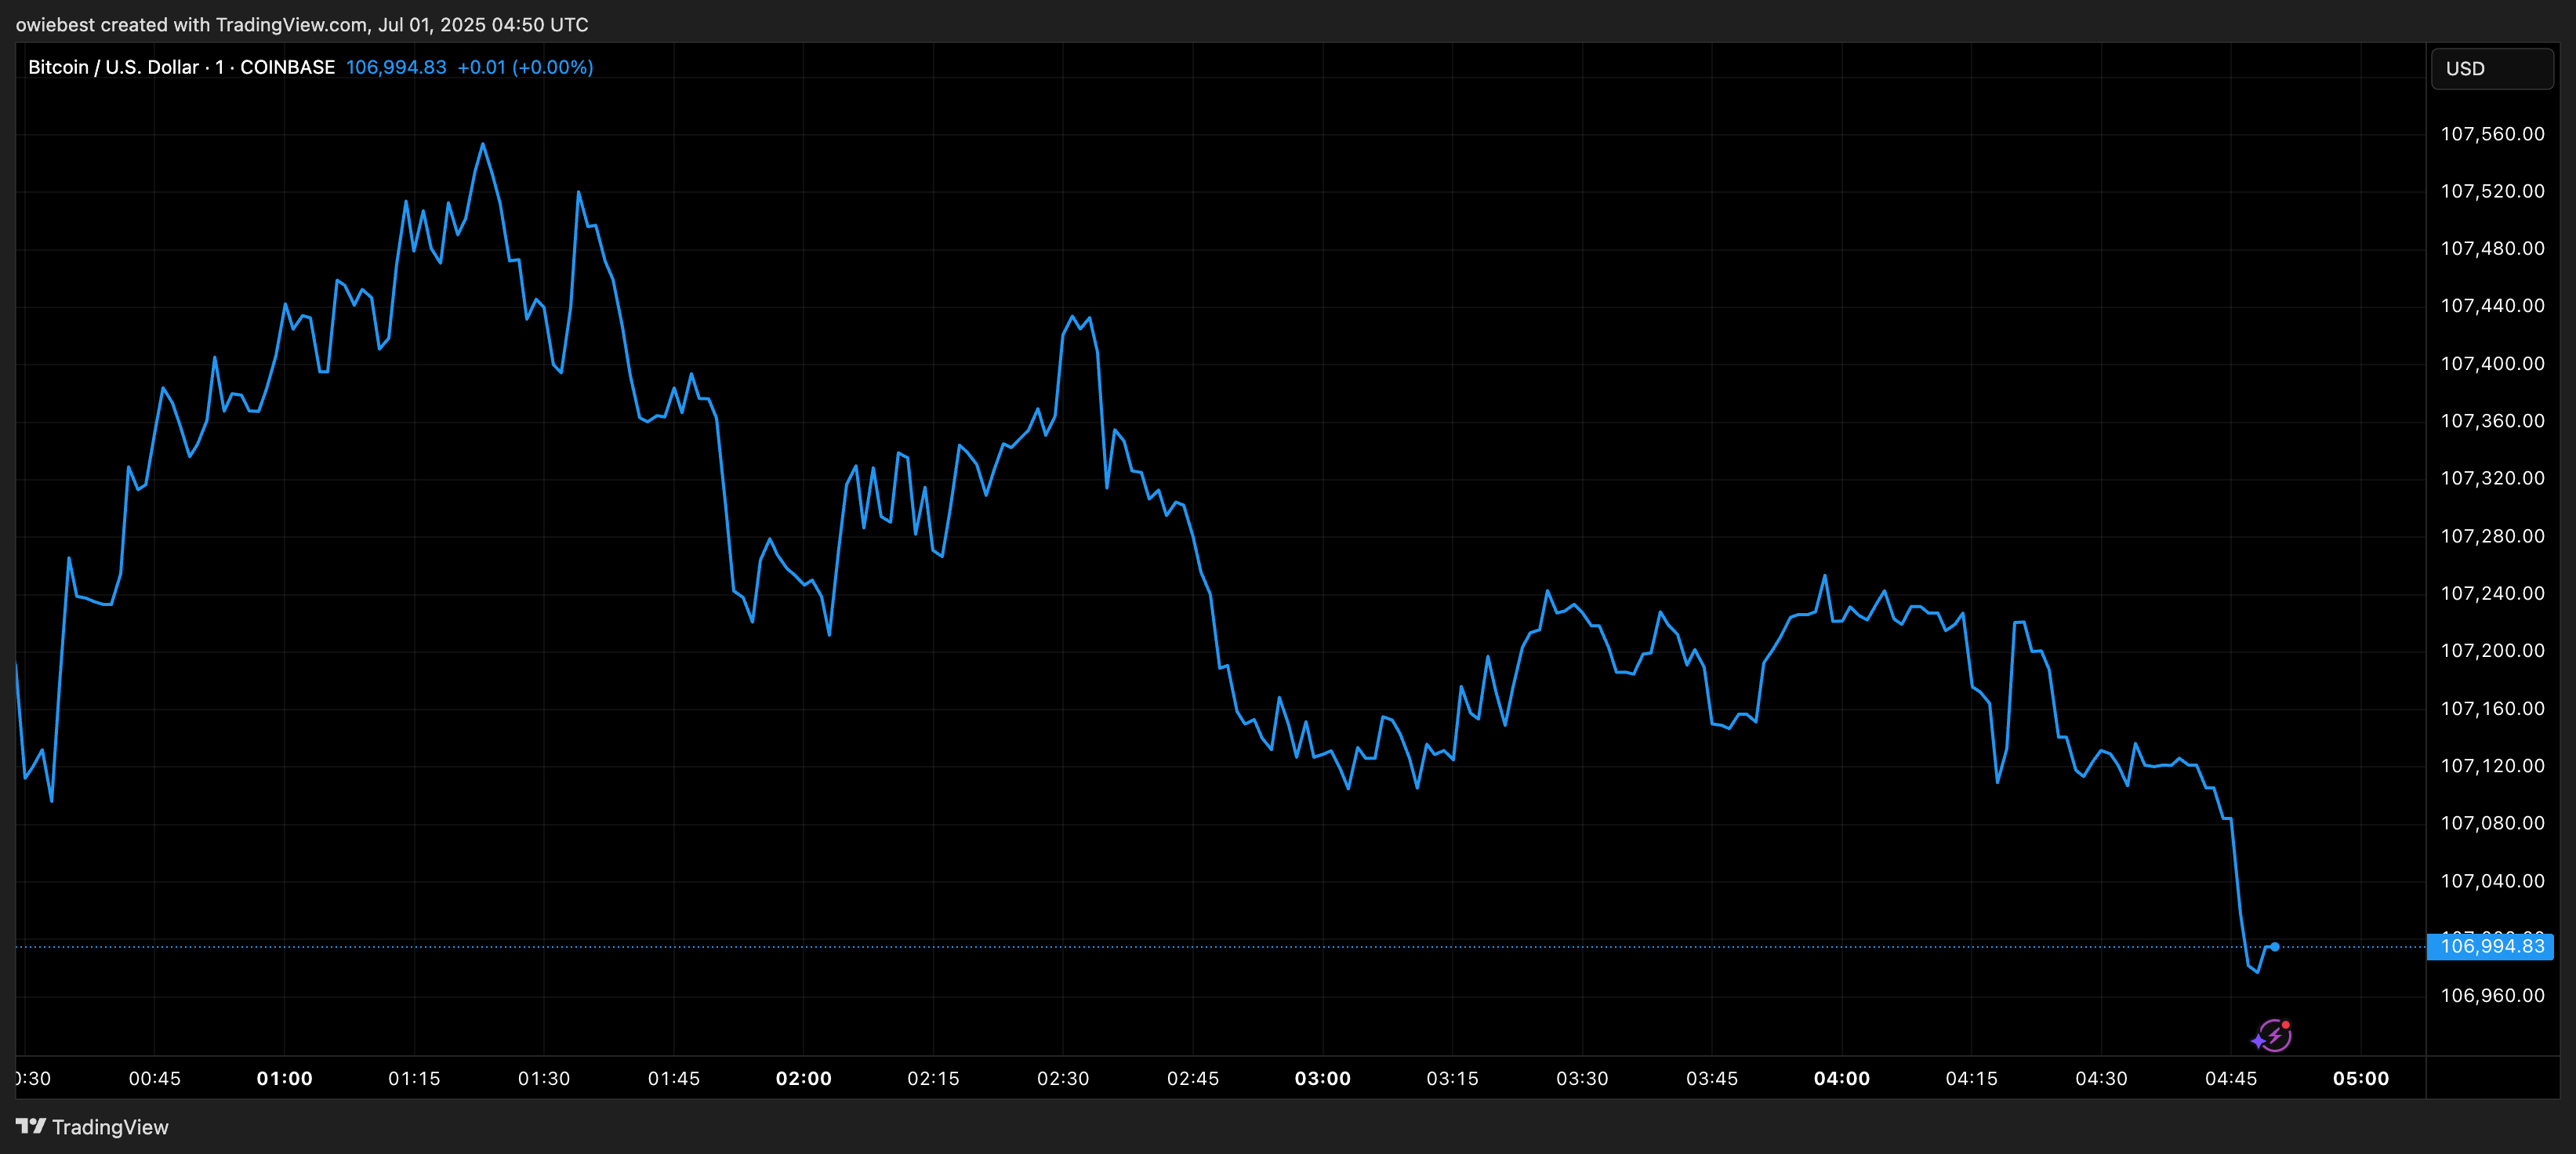This screenshot has height=1154, width=2576.
Task: Click the blue current price dot
Action: click(2274, 946)
